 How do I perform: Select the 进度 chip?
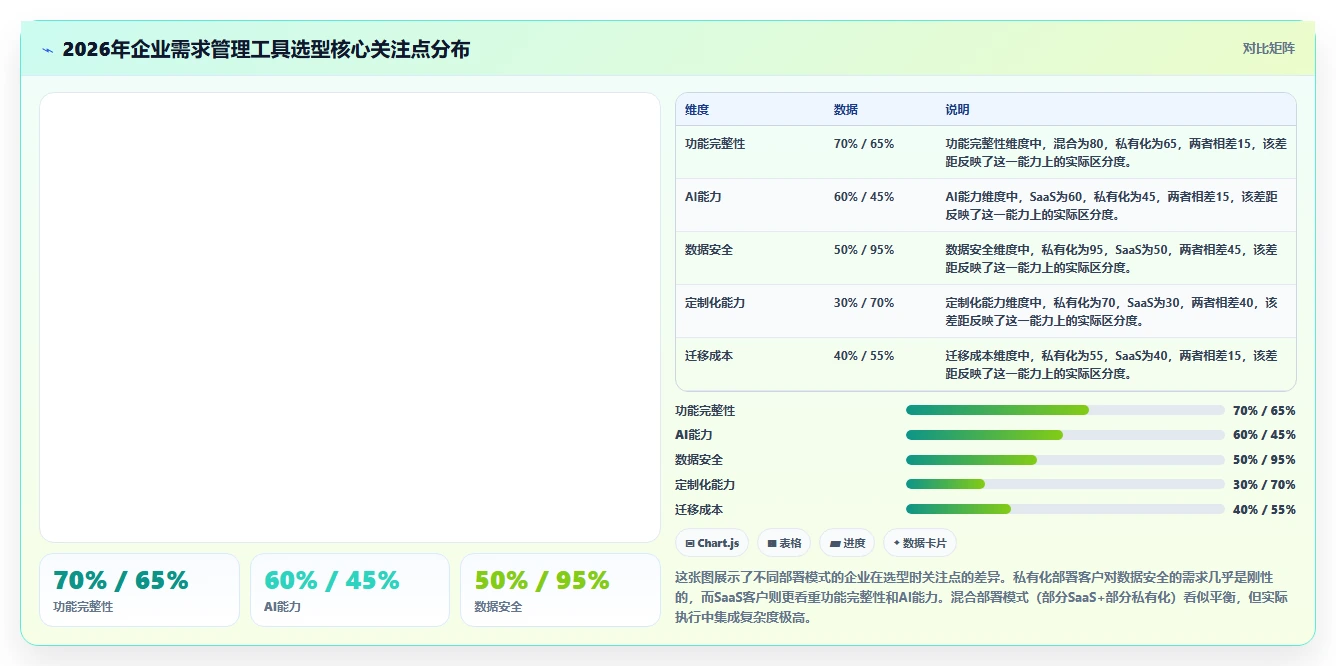847,543
